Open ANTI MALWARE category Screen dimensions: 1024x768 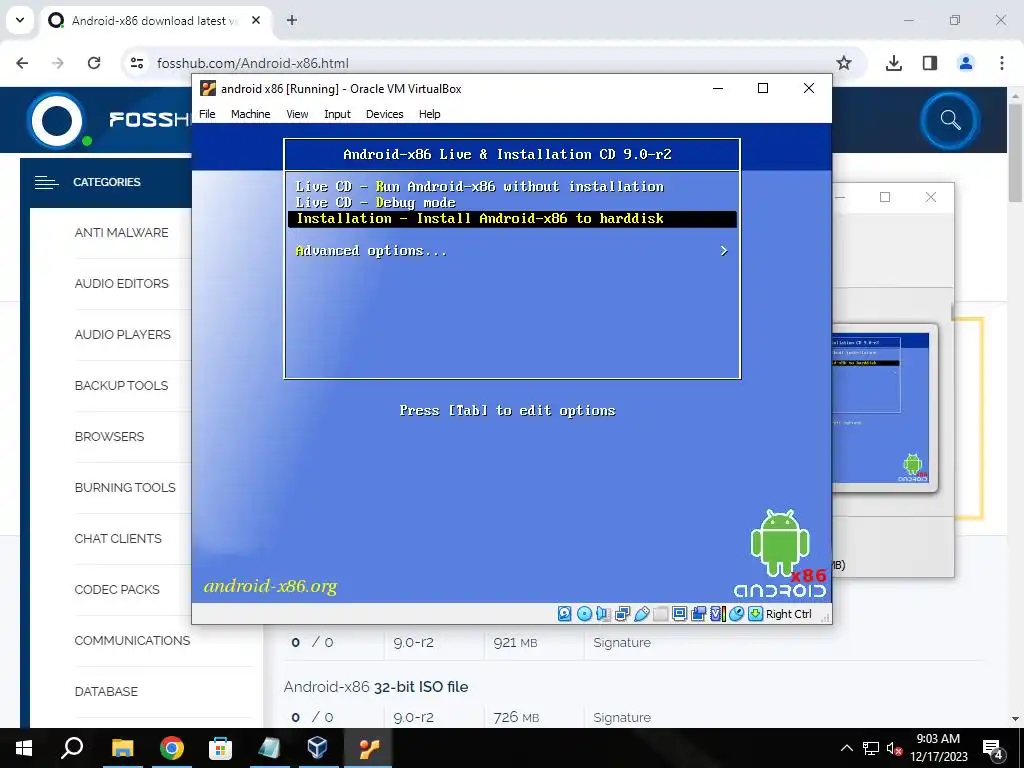pyautogui.click(x=121, y=232)
